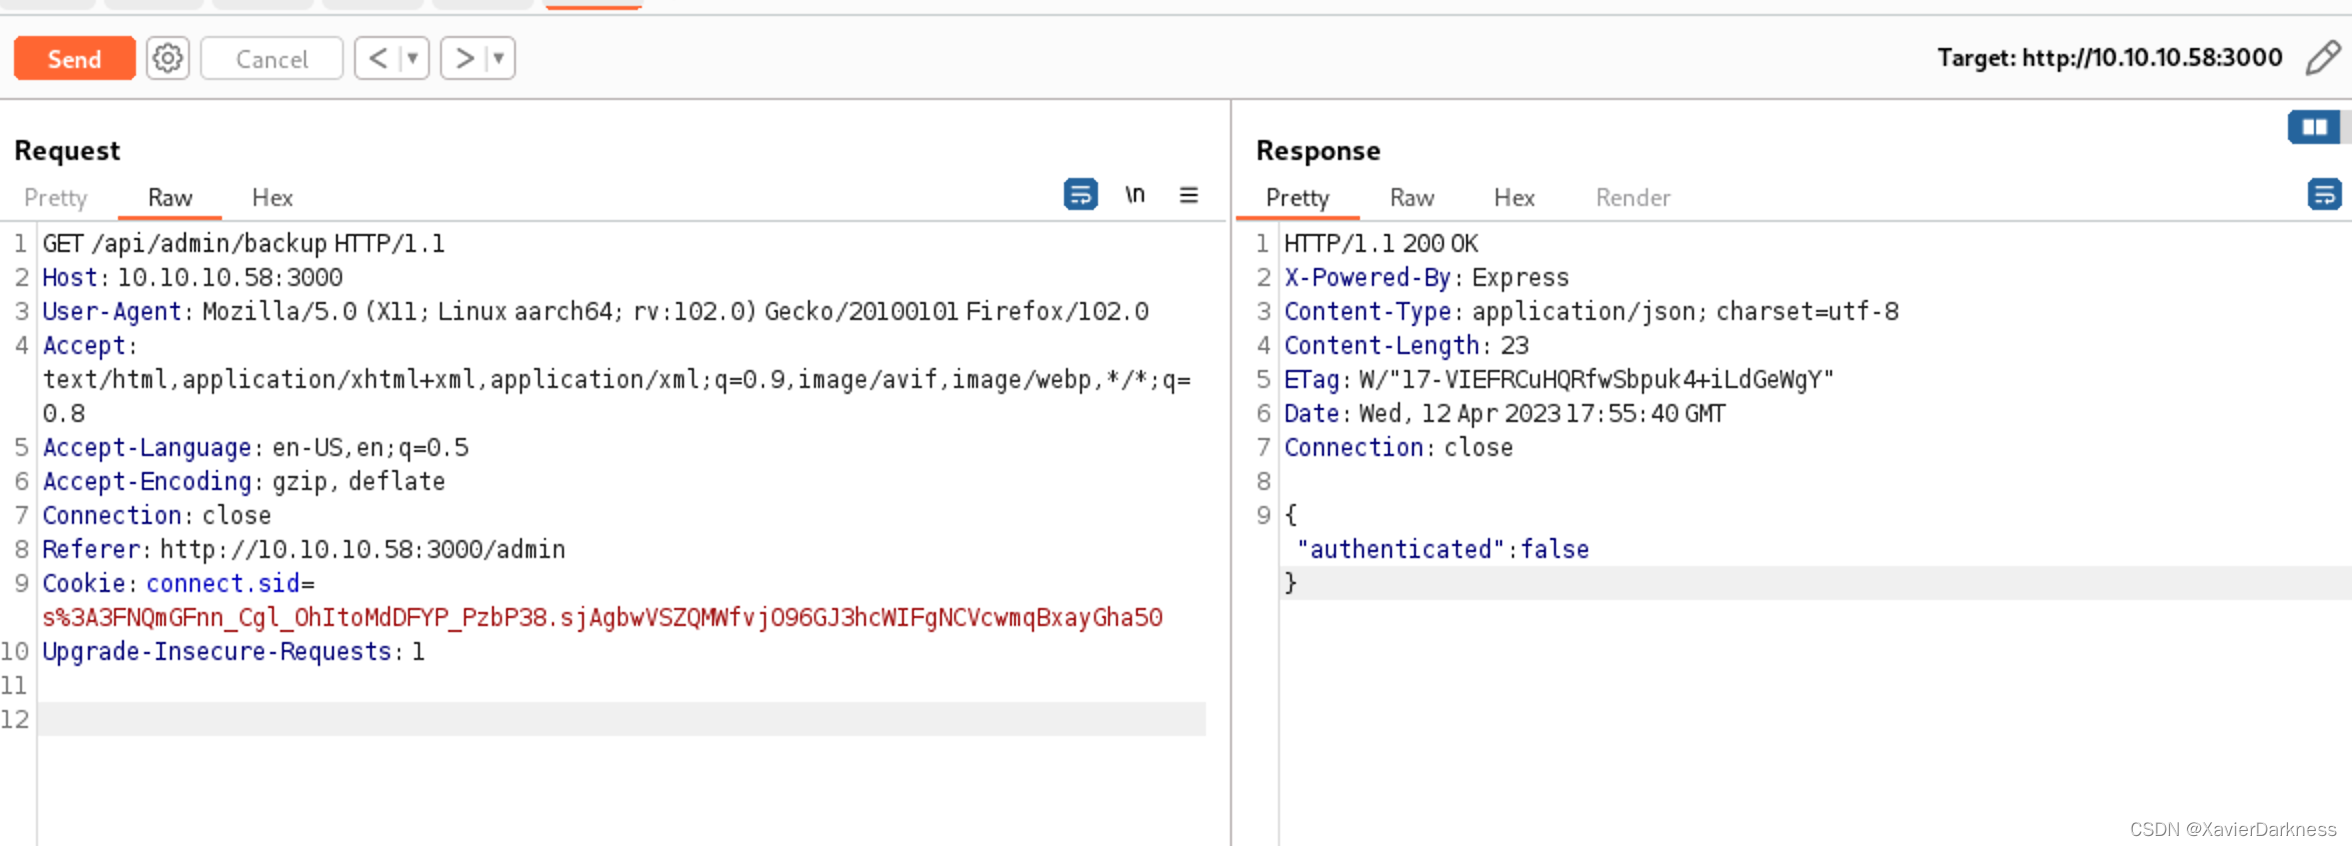2352x846 pixels.
Task: Open Request panel hamburger menu
Action: pyautogui.click(x=1188, y=195)
